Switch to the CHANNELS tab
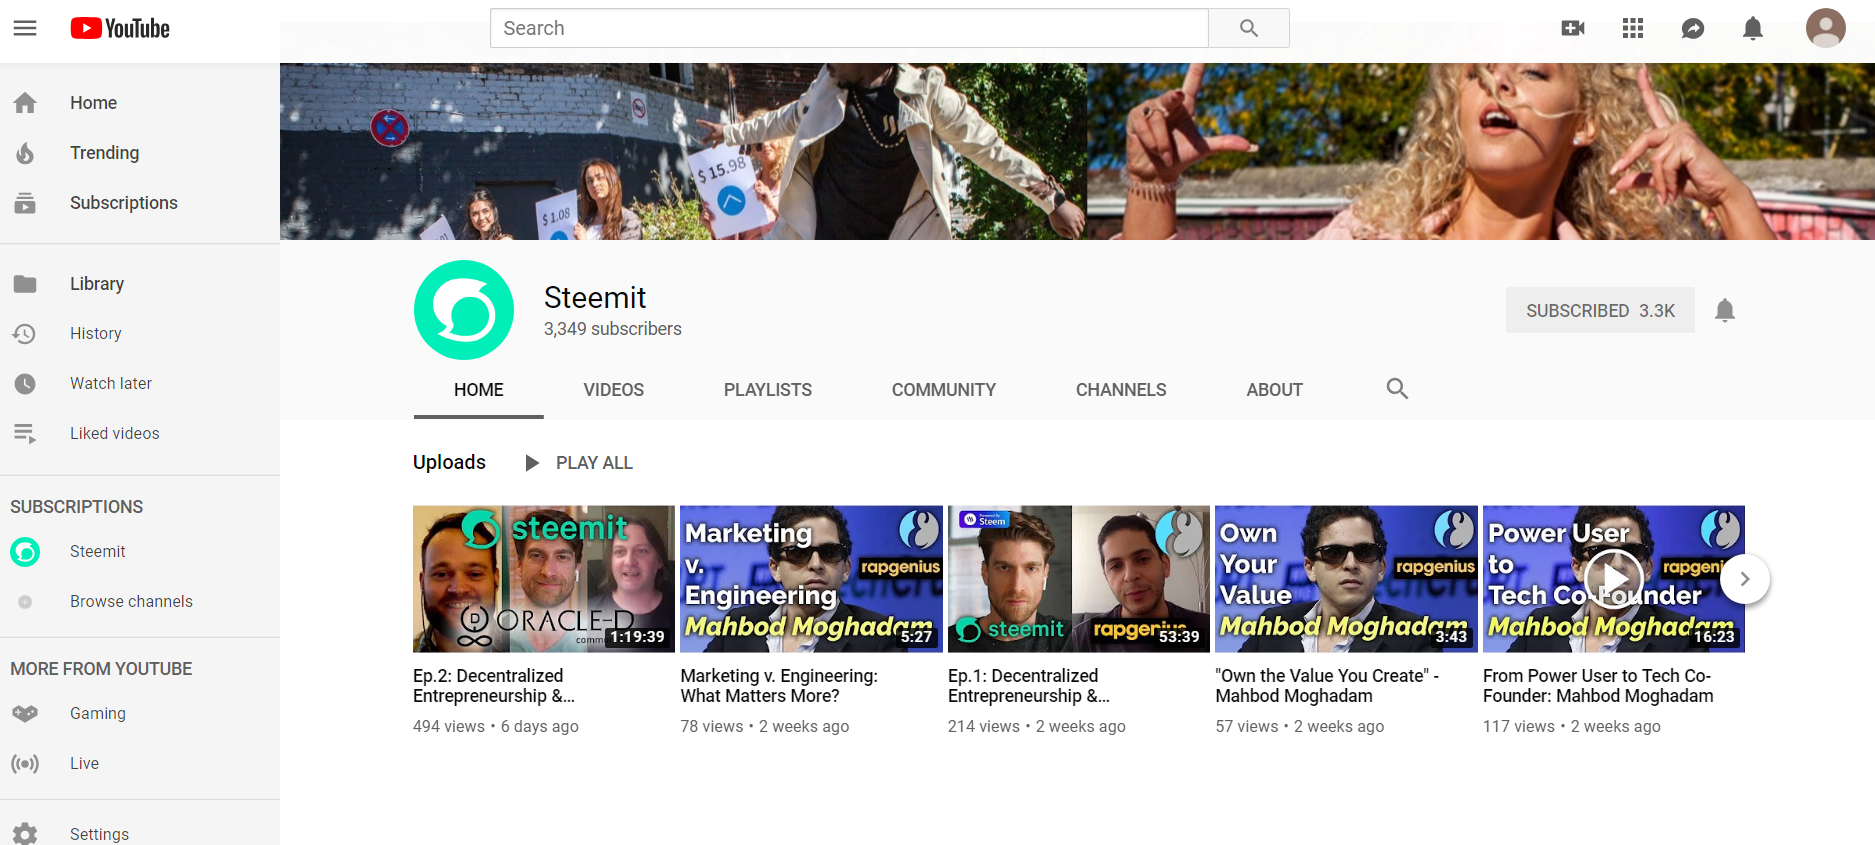This screenshot has width=1875, height=845. click(x=1121, y=390)
